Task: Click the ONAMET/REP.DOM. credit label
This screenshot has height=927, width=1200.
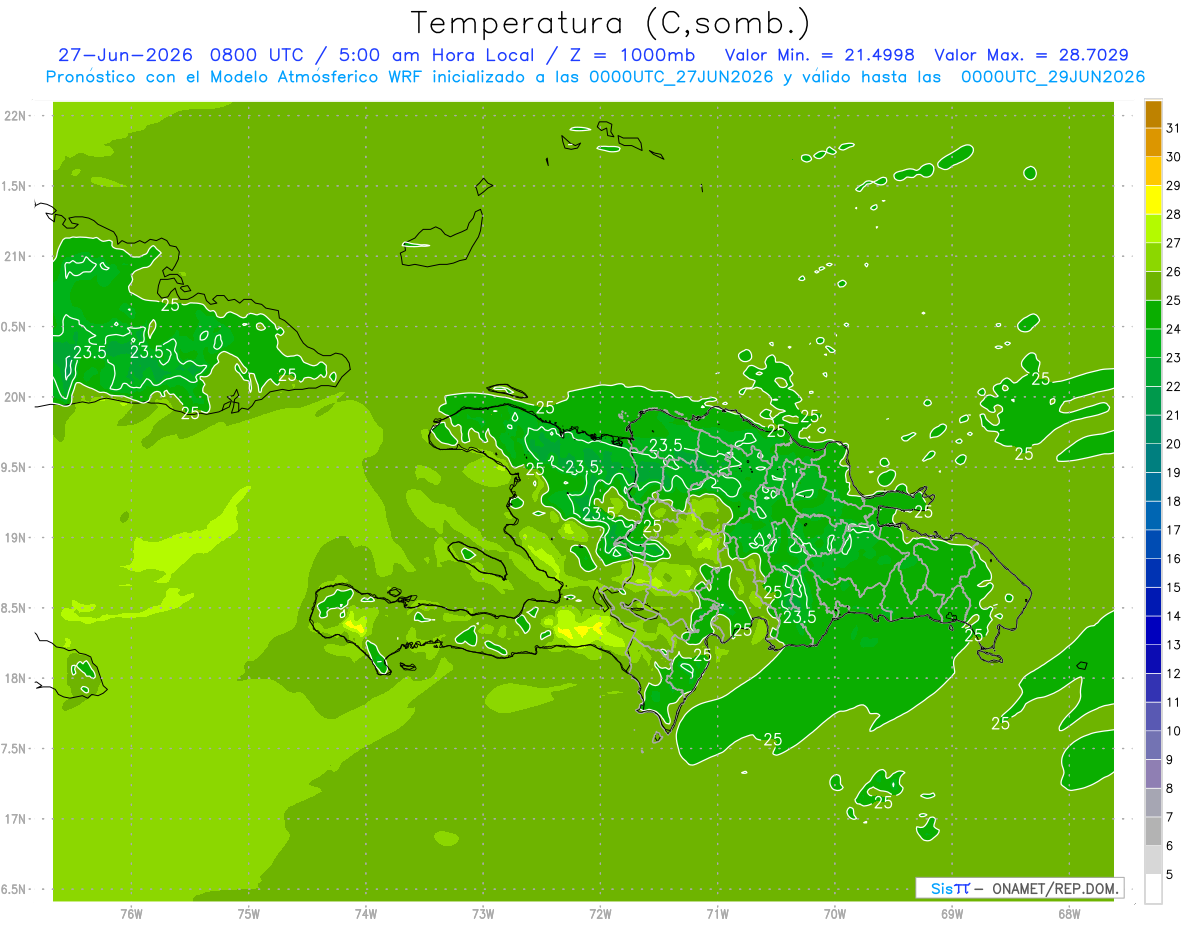Action: (x=1055, y=888)
